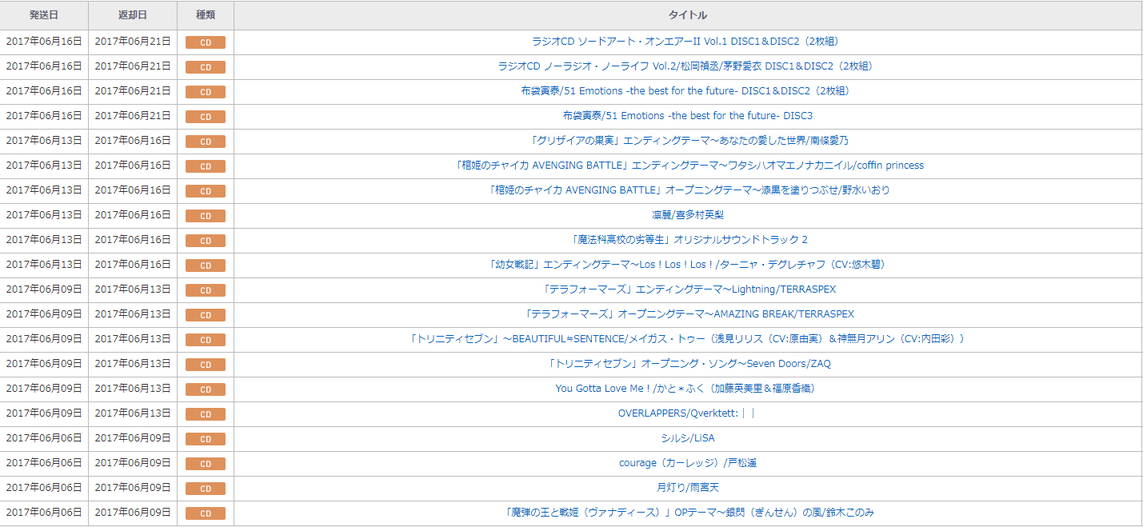Select ship date 2017年06月06日 in シルシ/LiSA row
The image size is (1143, 527).
[x=44, y=438]
